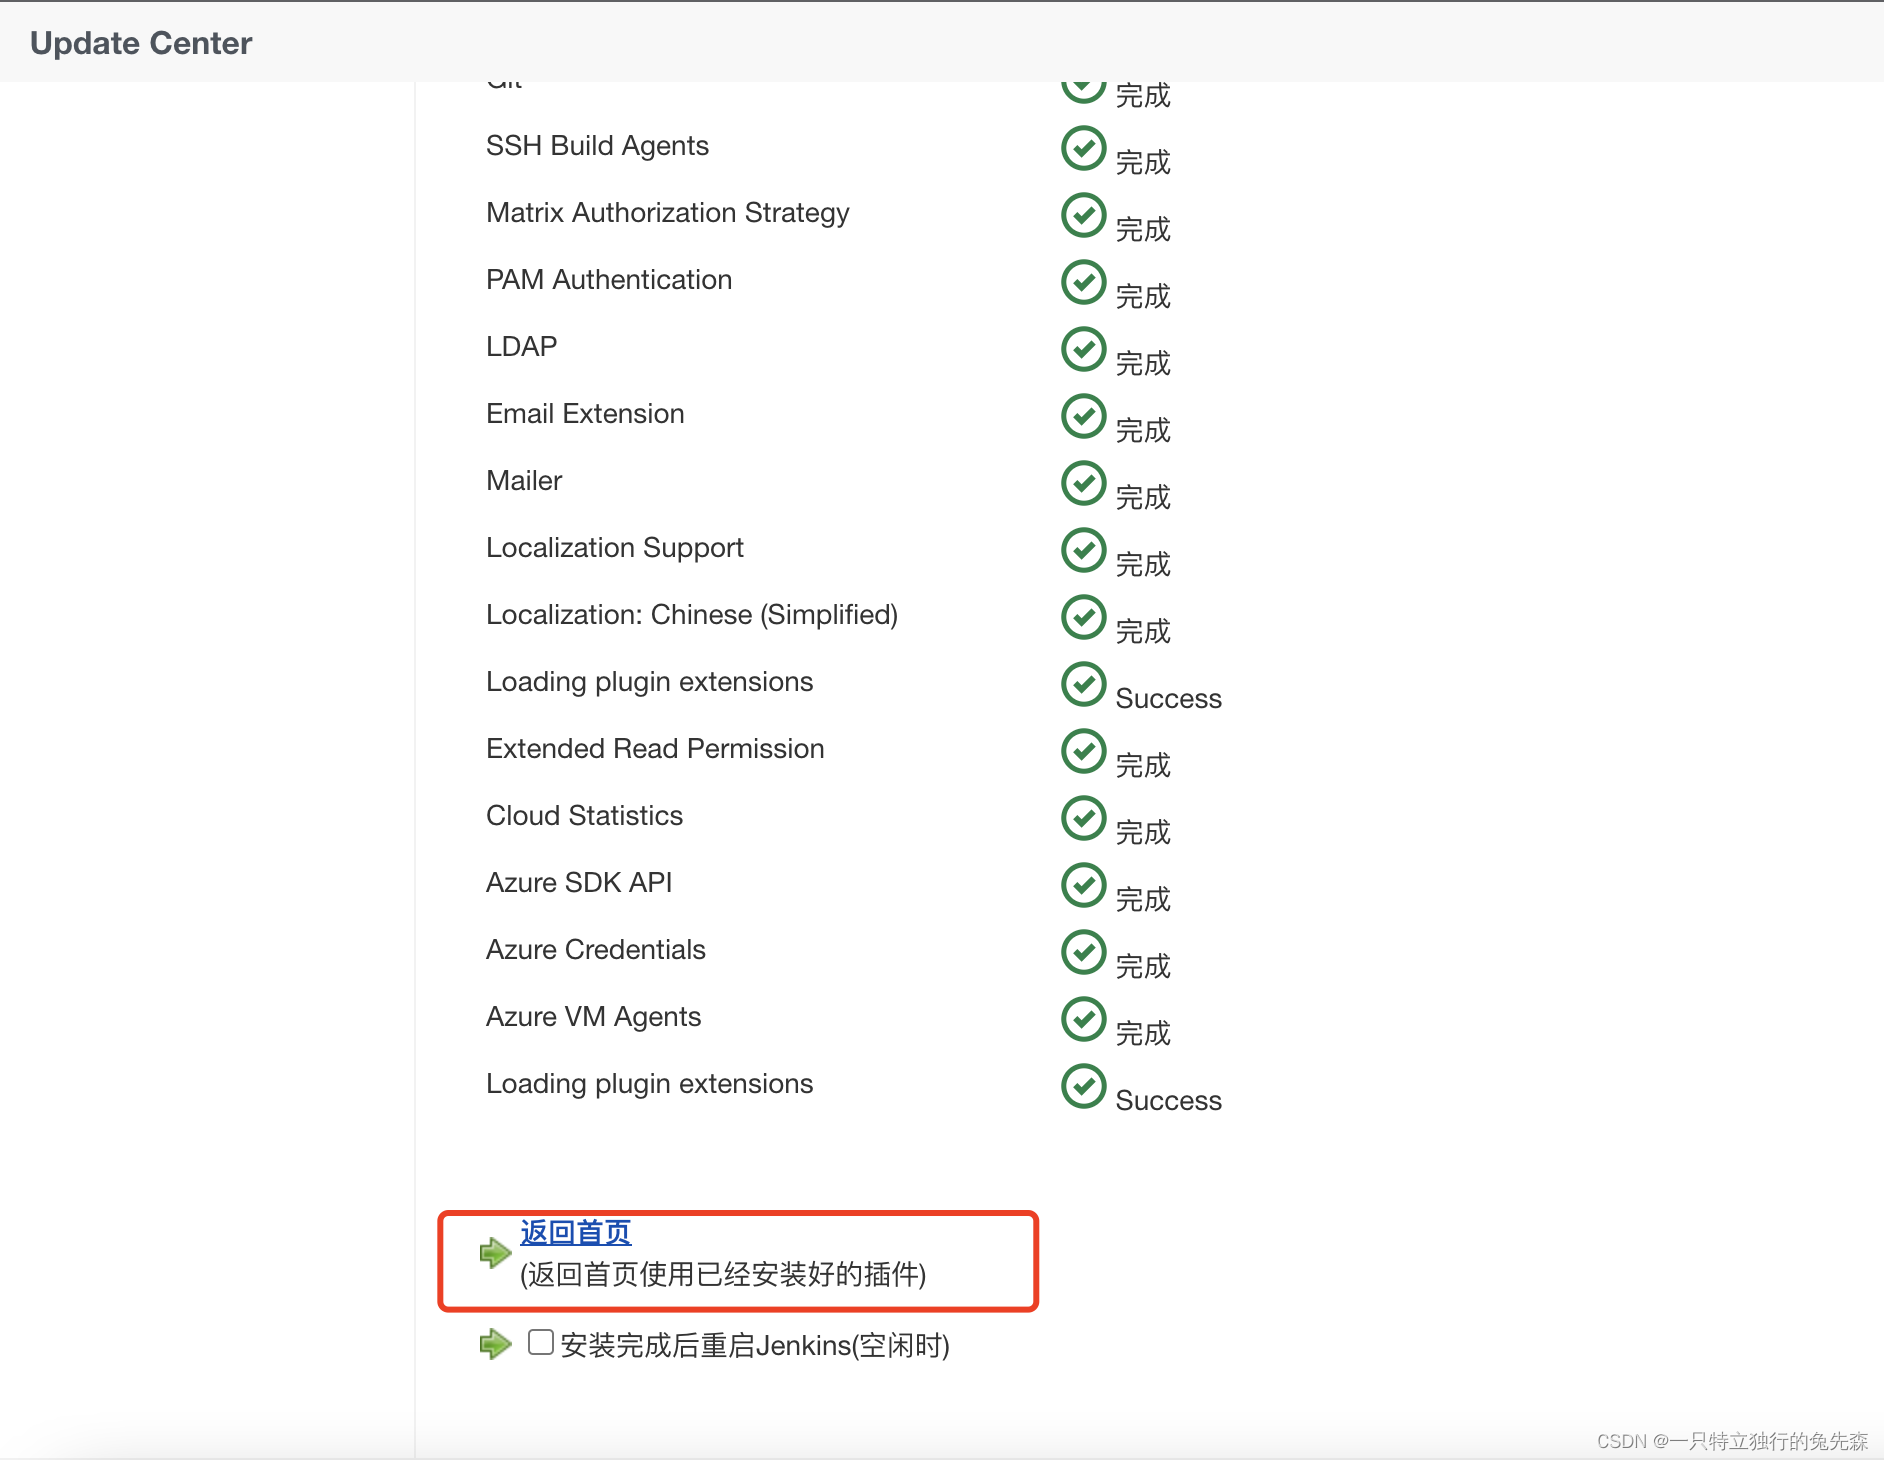Click the checkmark for Localization: Chinese (Simplified)
The image size is (1884, 1460).
point(1083,617)
